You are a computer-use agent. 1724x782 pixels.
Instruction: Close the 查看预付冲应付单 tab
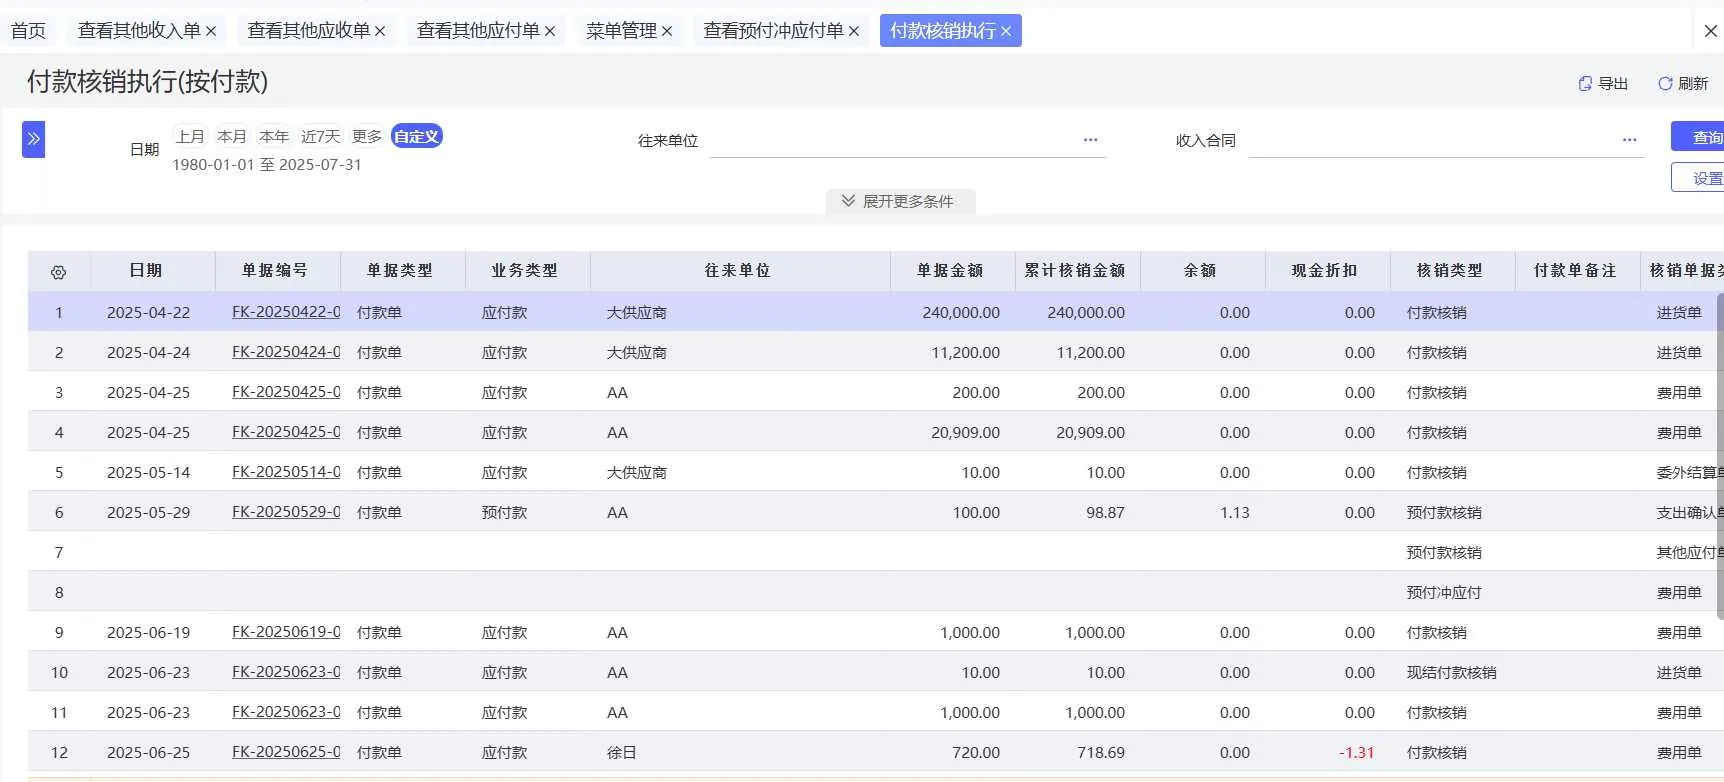(x=854, y=31)
